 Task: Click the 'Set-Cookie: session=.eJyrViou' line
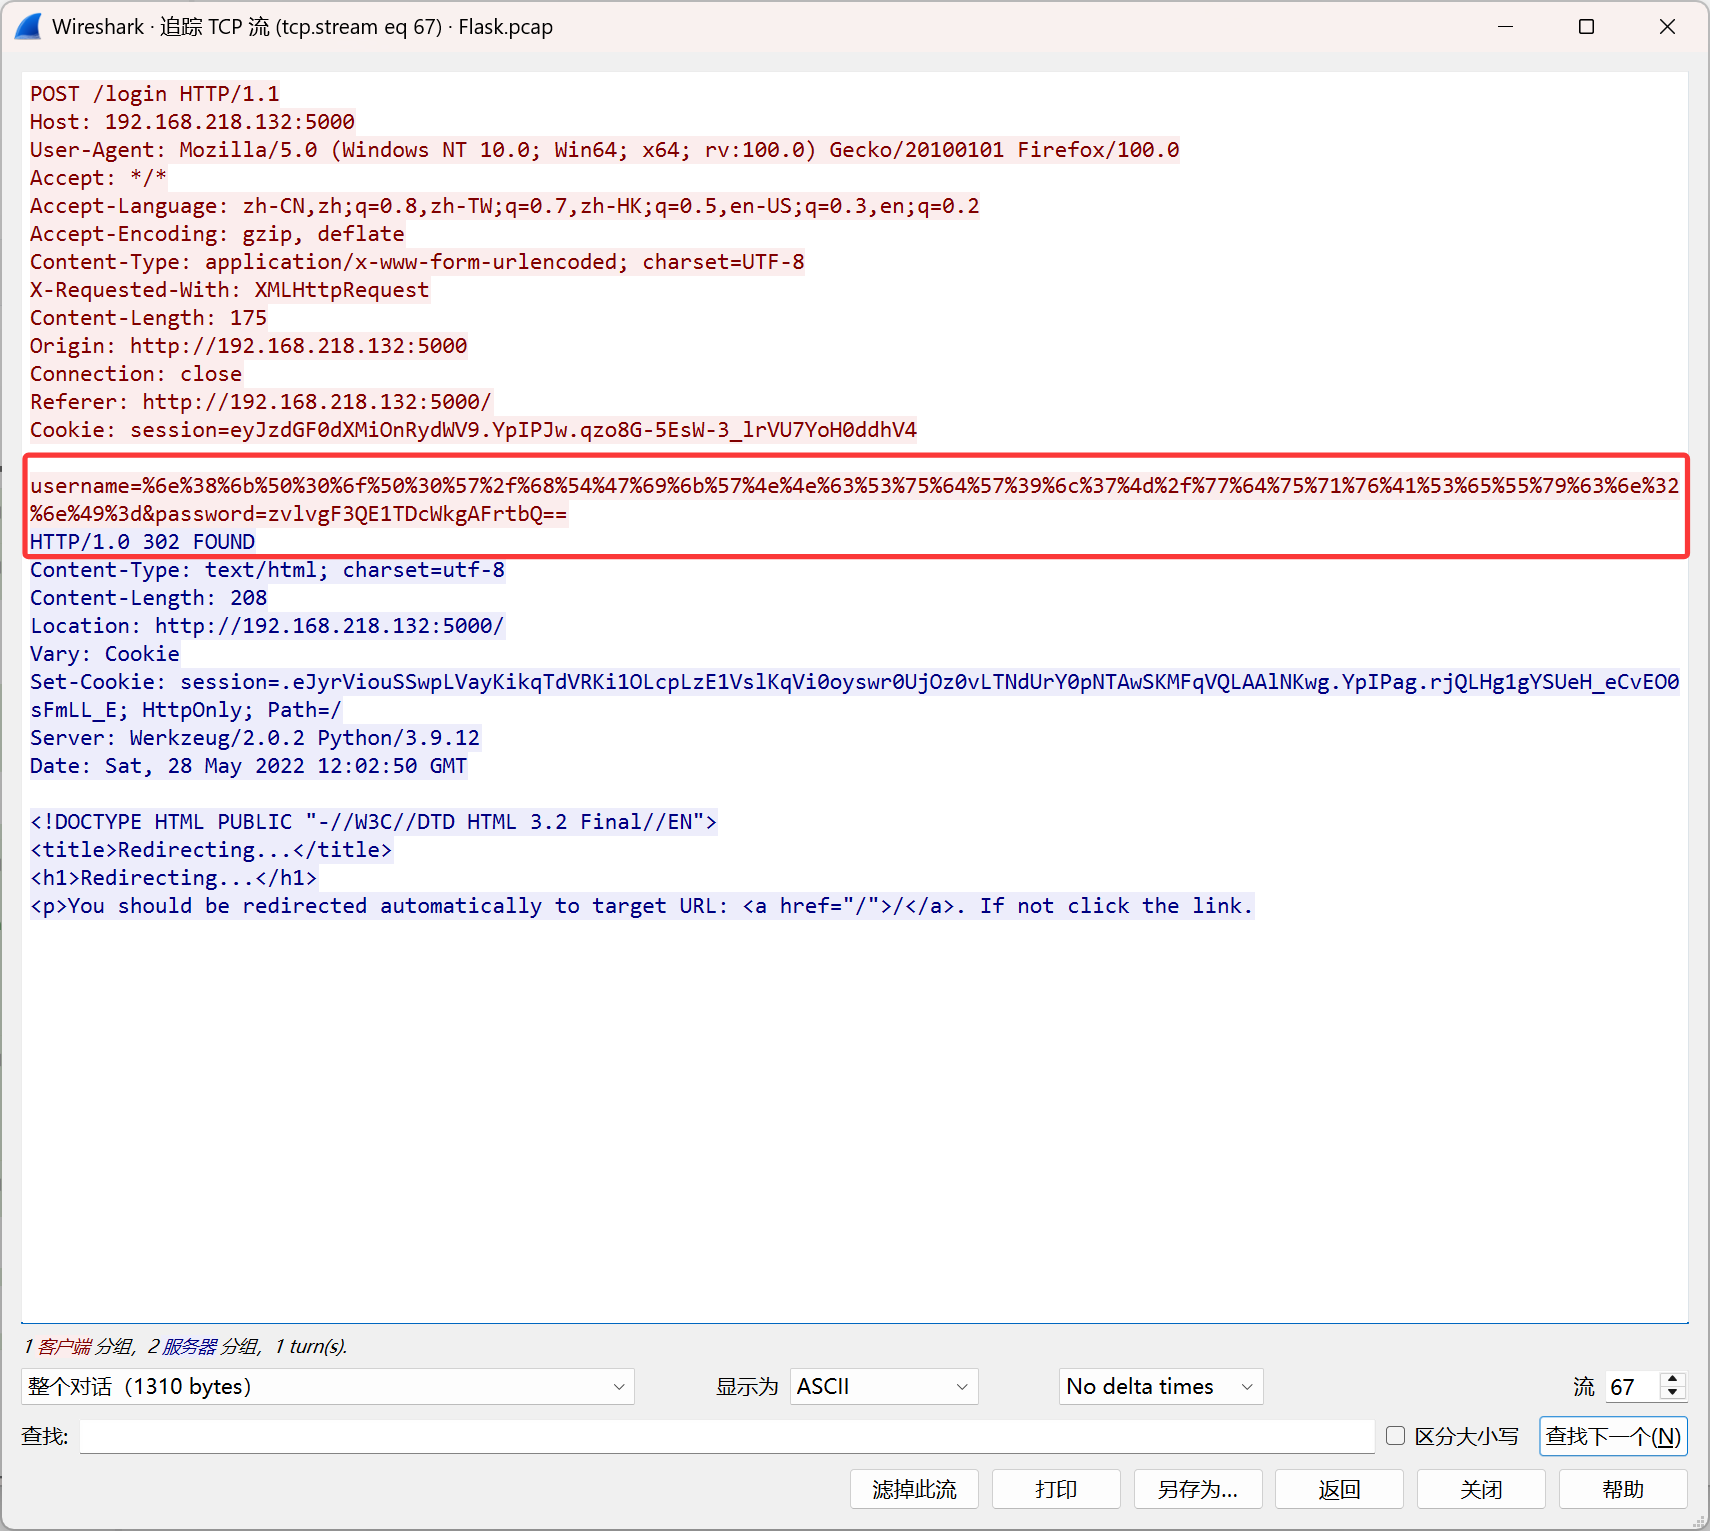(x=855, y=682)
